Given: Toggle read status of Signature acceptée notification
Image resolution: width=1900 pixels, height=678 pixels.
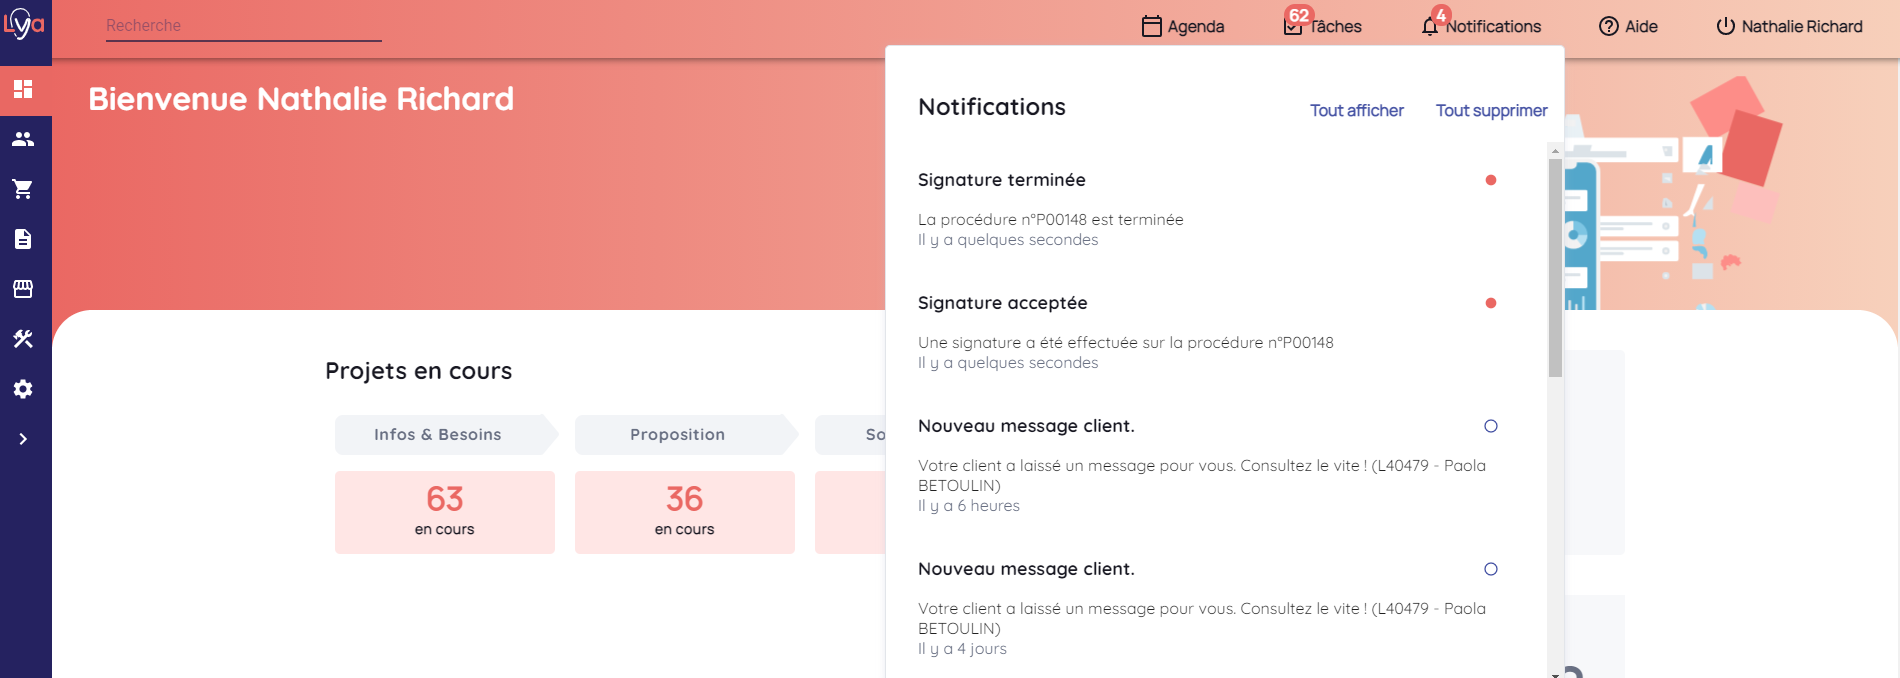Looking at the screenshot, I should [1490, 303].
